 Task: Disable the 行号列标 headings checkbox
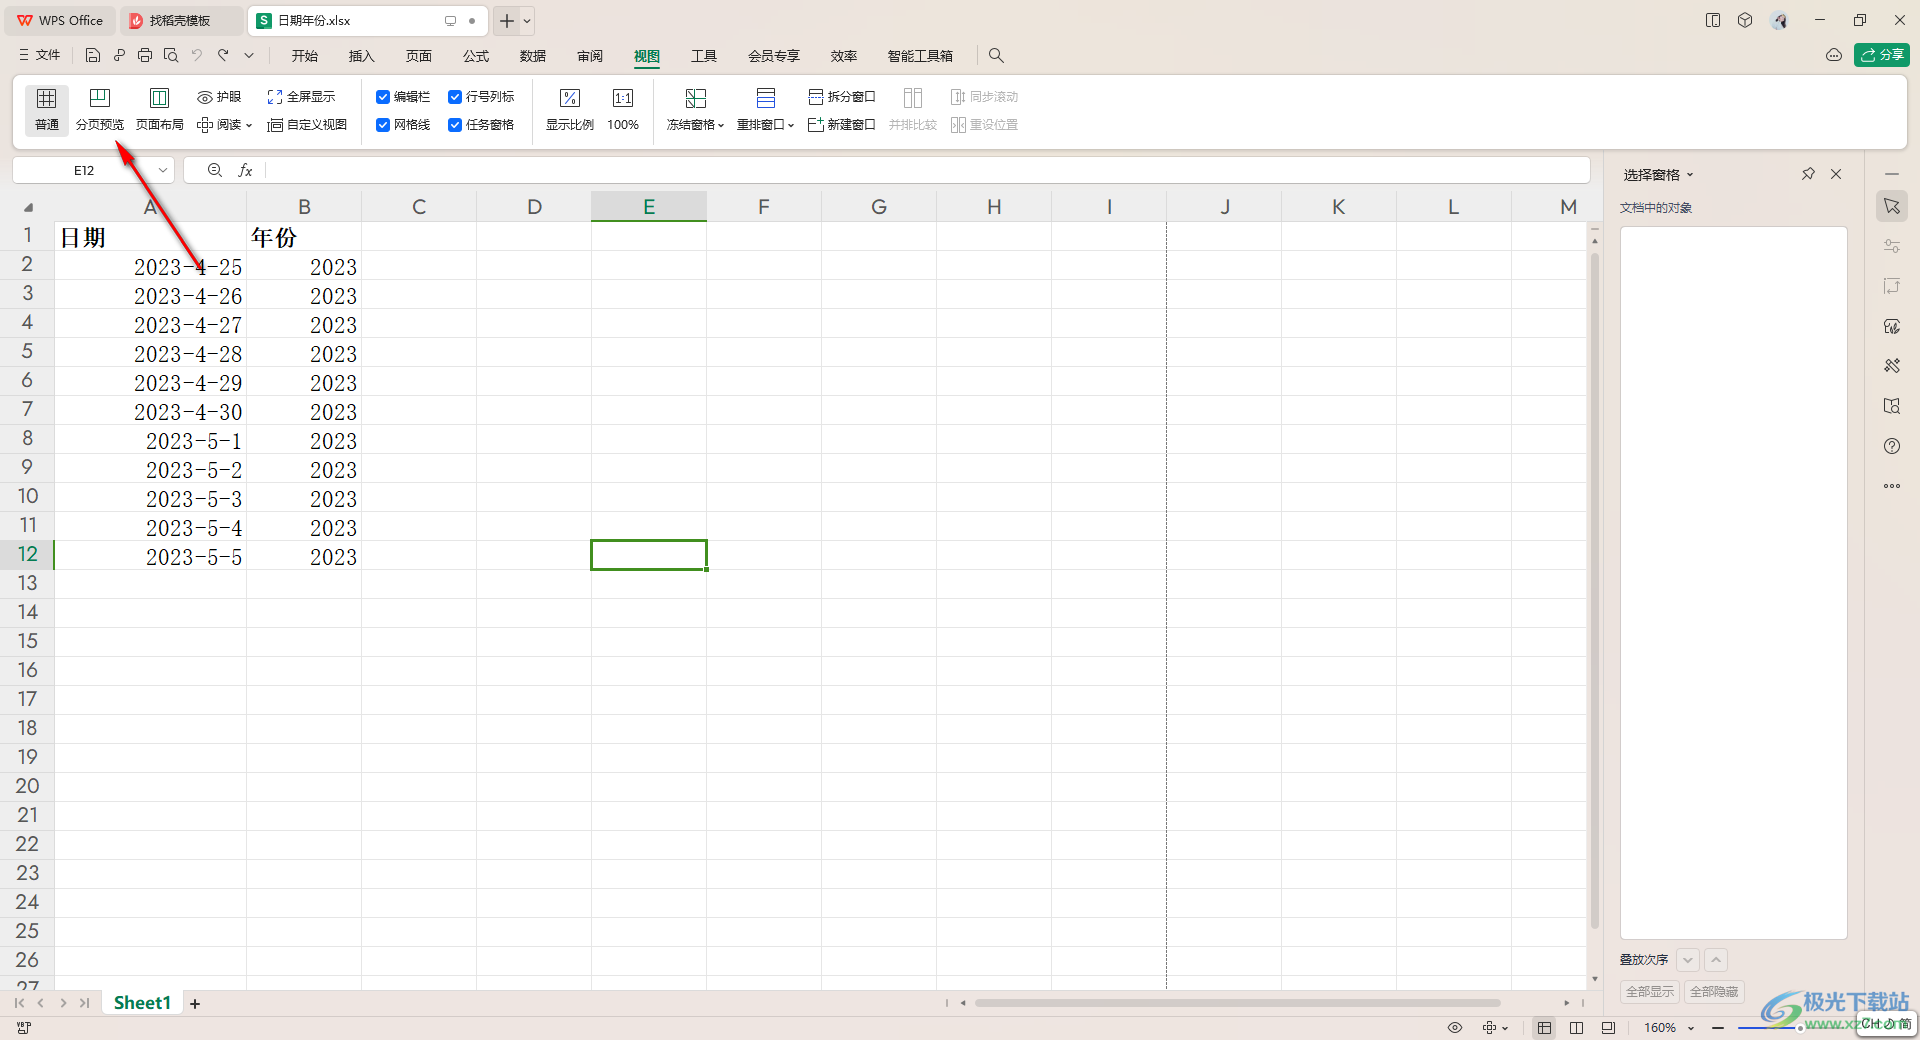point(455,97)
